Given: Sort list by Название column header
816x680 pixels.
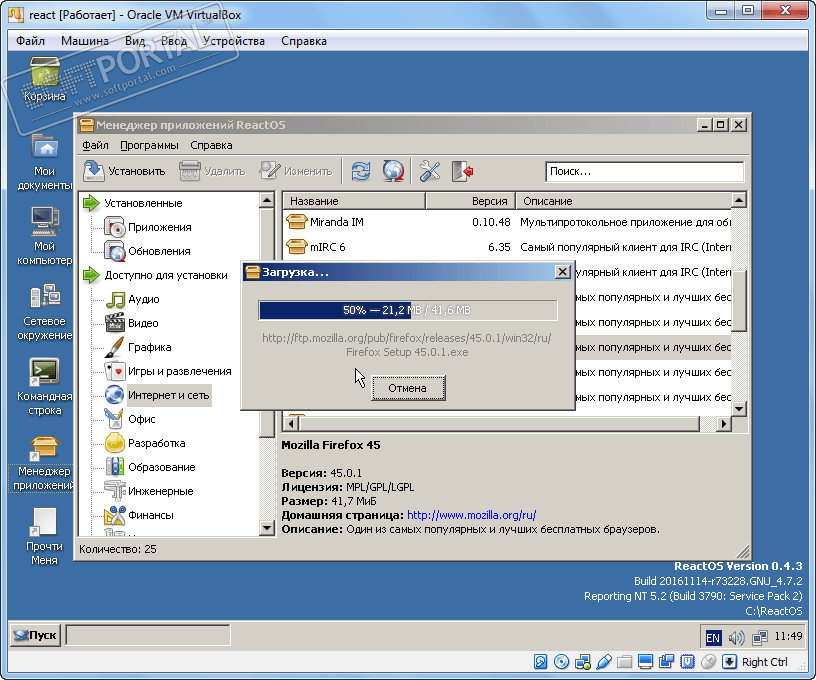Looking at the screenshot, I should pyautogui.click(x=354, y=201).
